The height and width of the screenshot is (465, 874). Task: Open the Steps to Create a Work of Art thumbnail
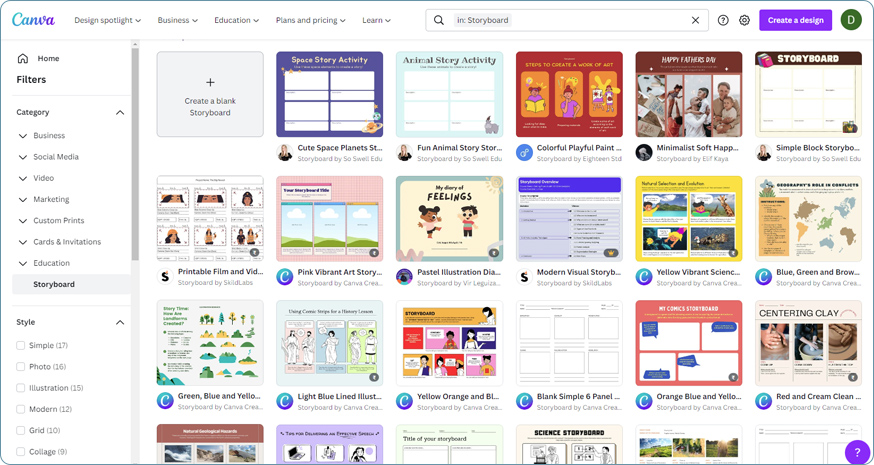coord(569,94)
